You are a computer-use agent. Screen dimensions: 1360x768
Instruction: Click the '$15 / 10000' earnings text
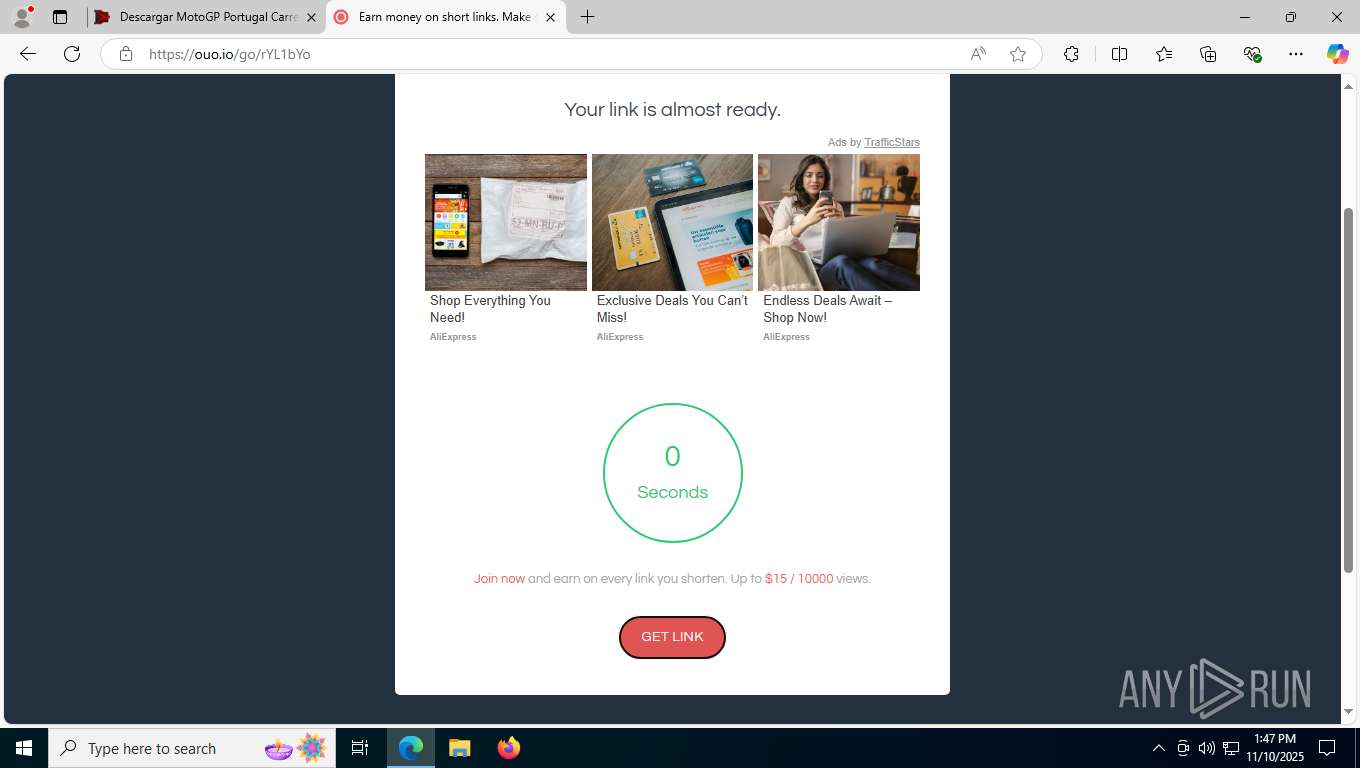tap(799, 579)
